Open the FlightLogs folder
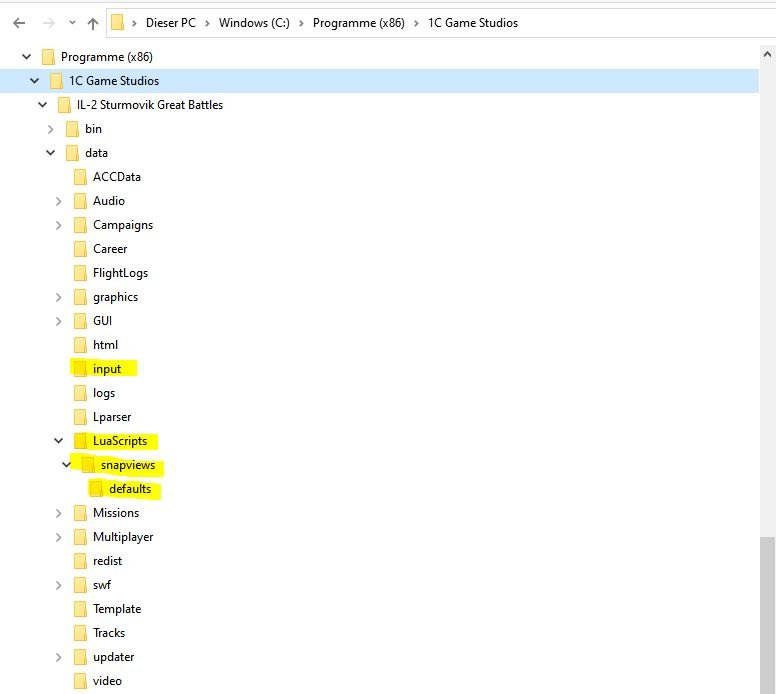The image size is (776, 694). [x=120, y=273]
